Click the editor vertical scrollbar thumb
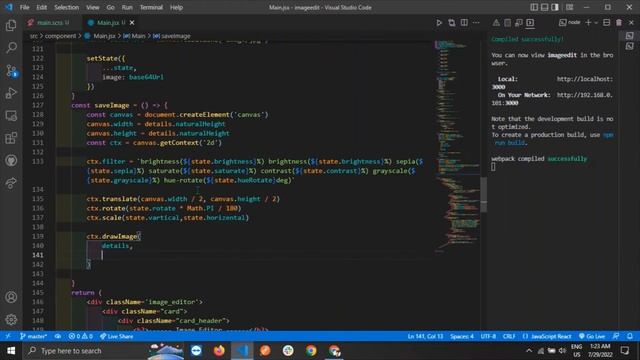 [484, 195]
